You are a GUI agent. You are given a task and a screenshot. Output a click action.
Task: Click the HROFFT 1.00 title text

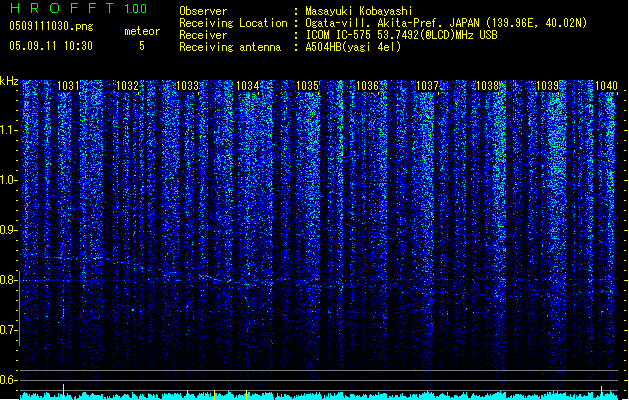pyautogui.click(x=78, y=8)
